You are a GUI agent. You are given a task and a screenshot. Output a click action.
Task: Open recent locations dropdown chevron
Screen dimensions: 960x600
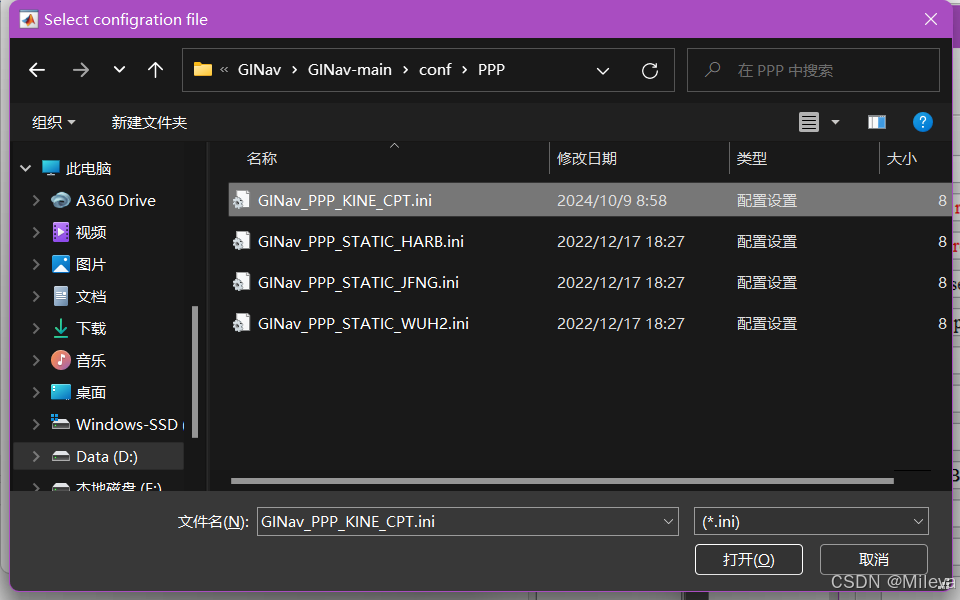(x=119, y=70)
